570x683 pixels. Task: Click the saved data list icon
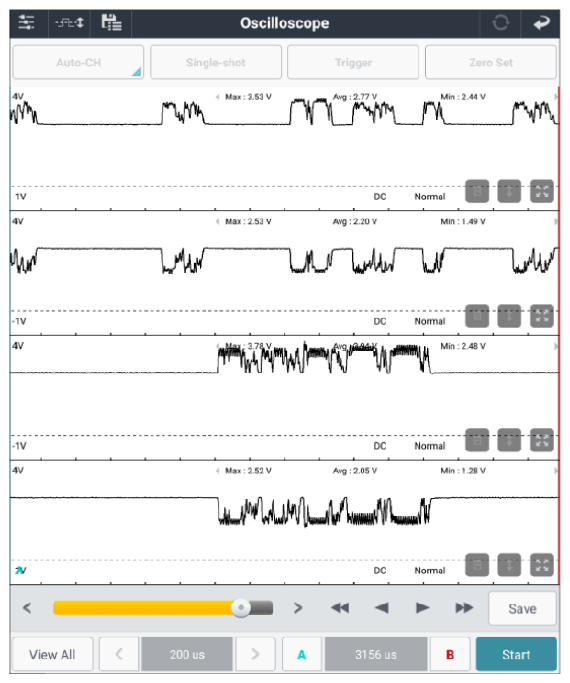point(111,23)
